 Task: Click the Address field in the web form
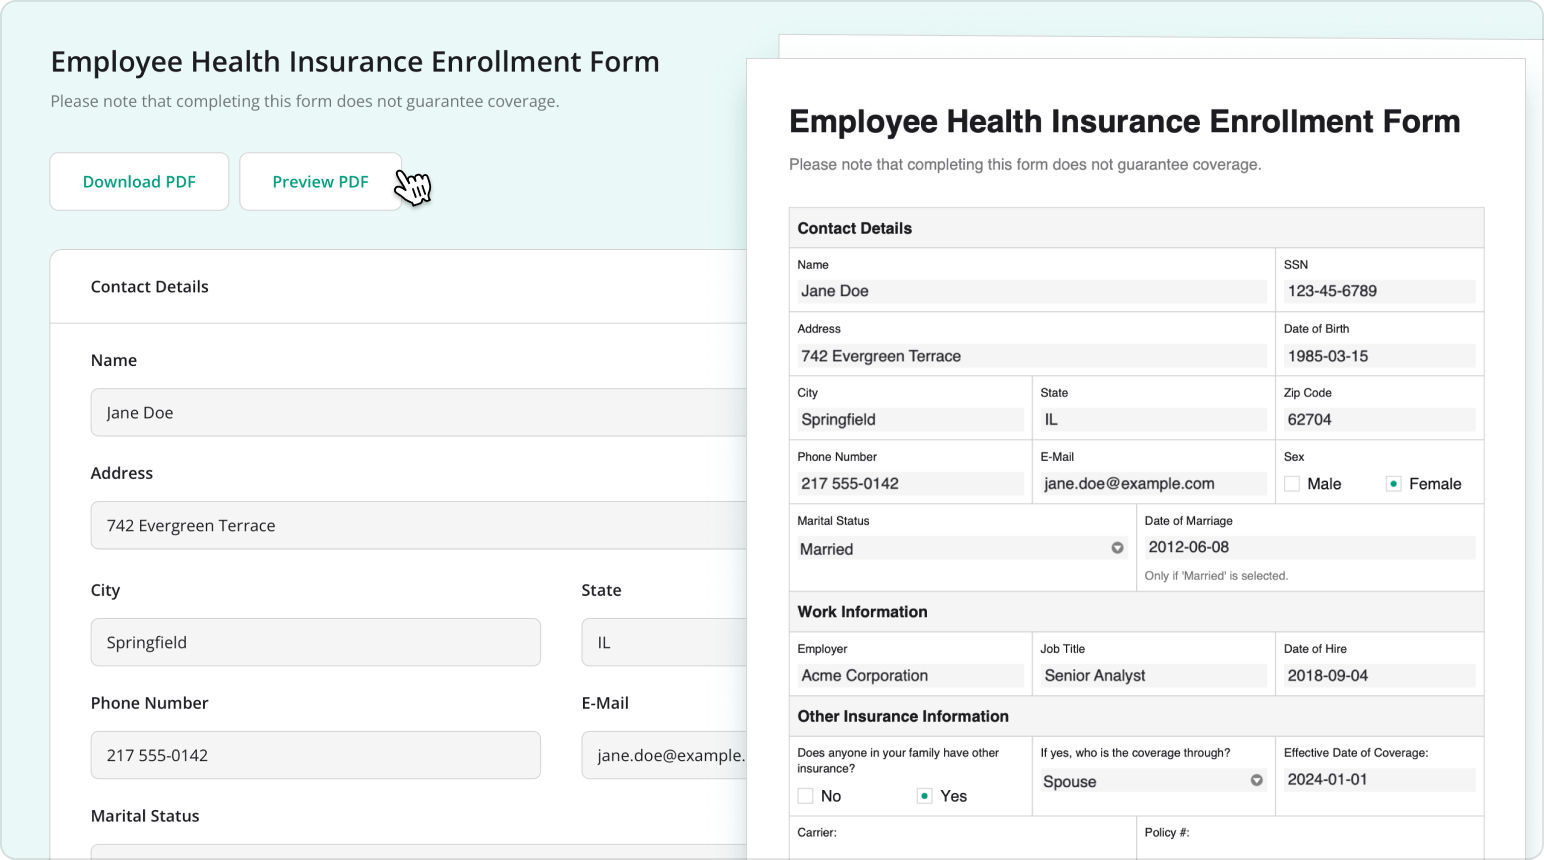[x=419, y=526]
